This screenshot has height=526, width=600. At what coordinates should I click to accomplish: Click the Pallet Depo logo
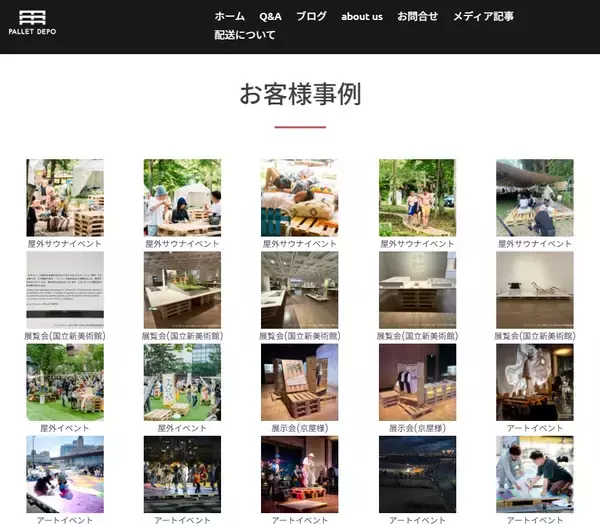click(33, 23)
